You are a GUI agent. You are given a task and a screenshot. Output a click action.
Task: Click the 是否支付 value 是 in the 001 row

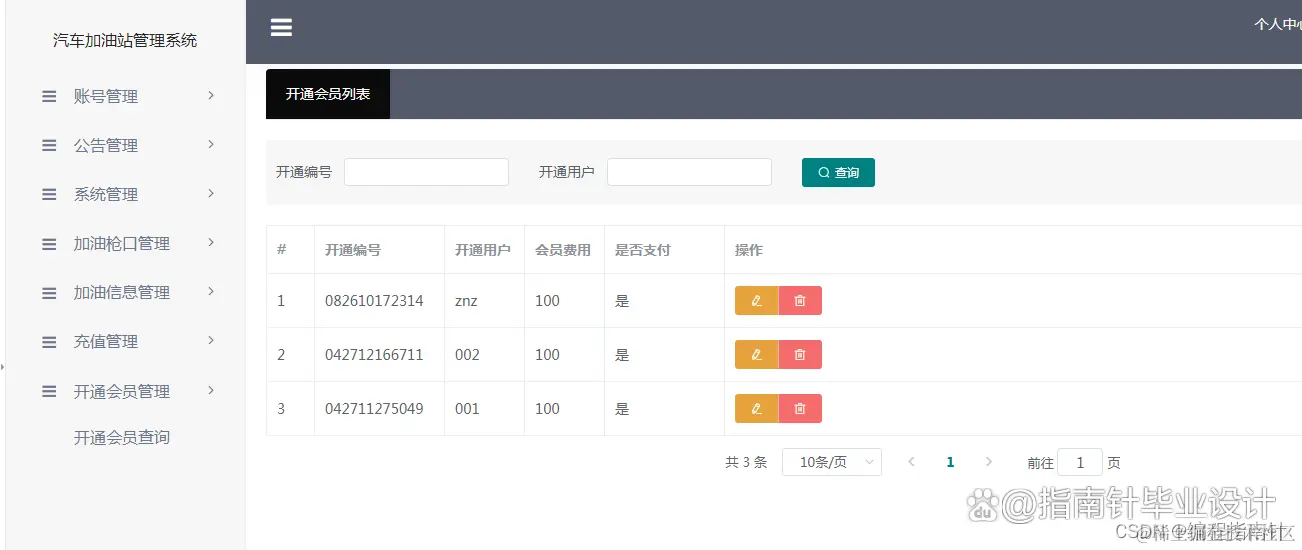[x=622, y=408]
